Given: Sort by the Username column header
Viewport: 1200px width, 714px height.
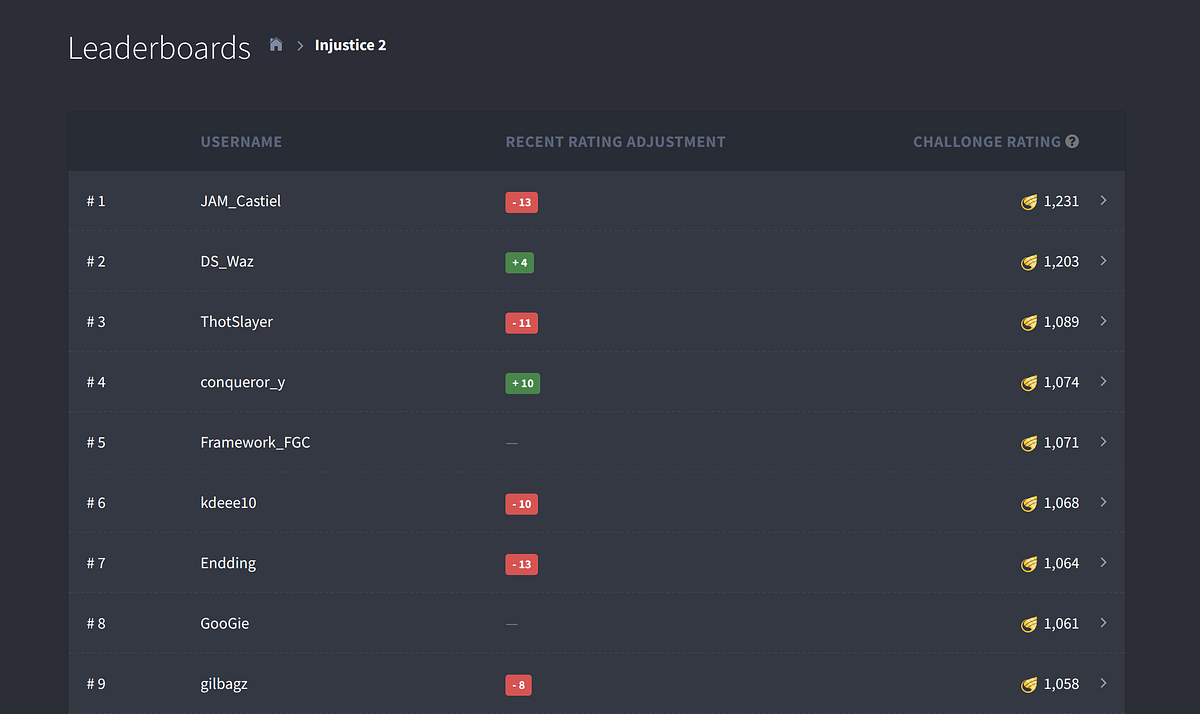Looking at the screenshot, I should click(241, 142).
